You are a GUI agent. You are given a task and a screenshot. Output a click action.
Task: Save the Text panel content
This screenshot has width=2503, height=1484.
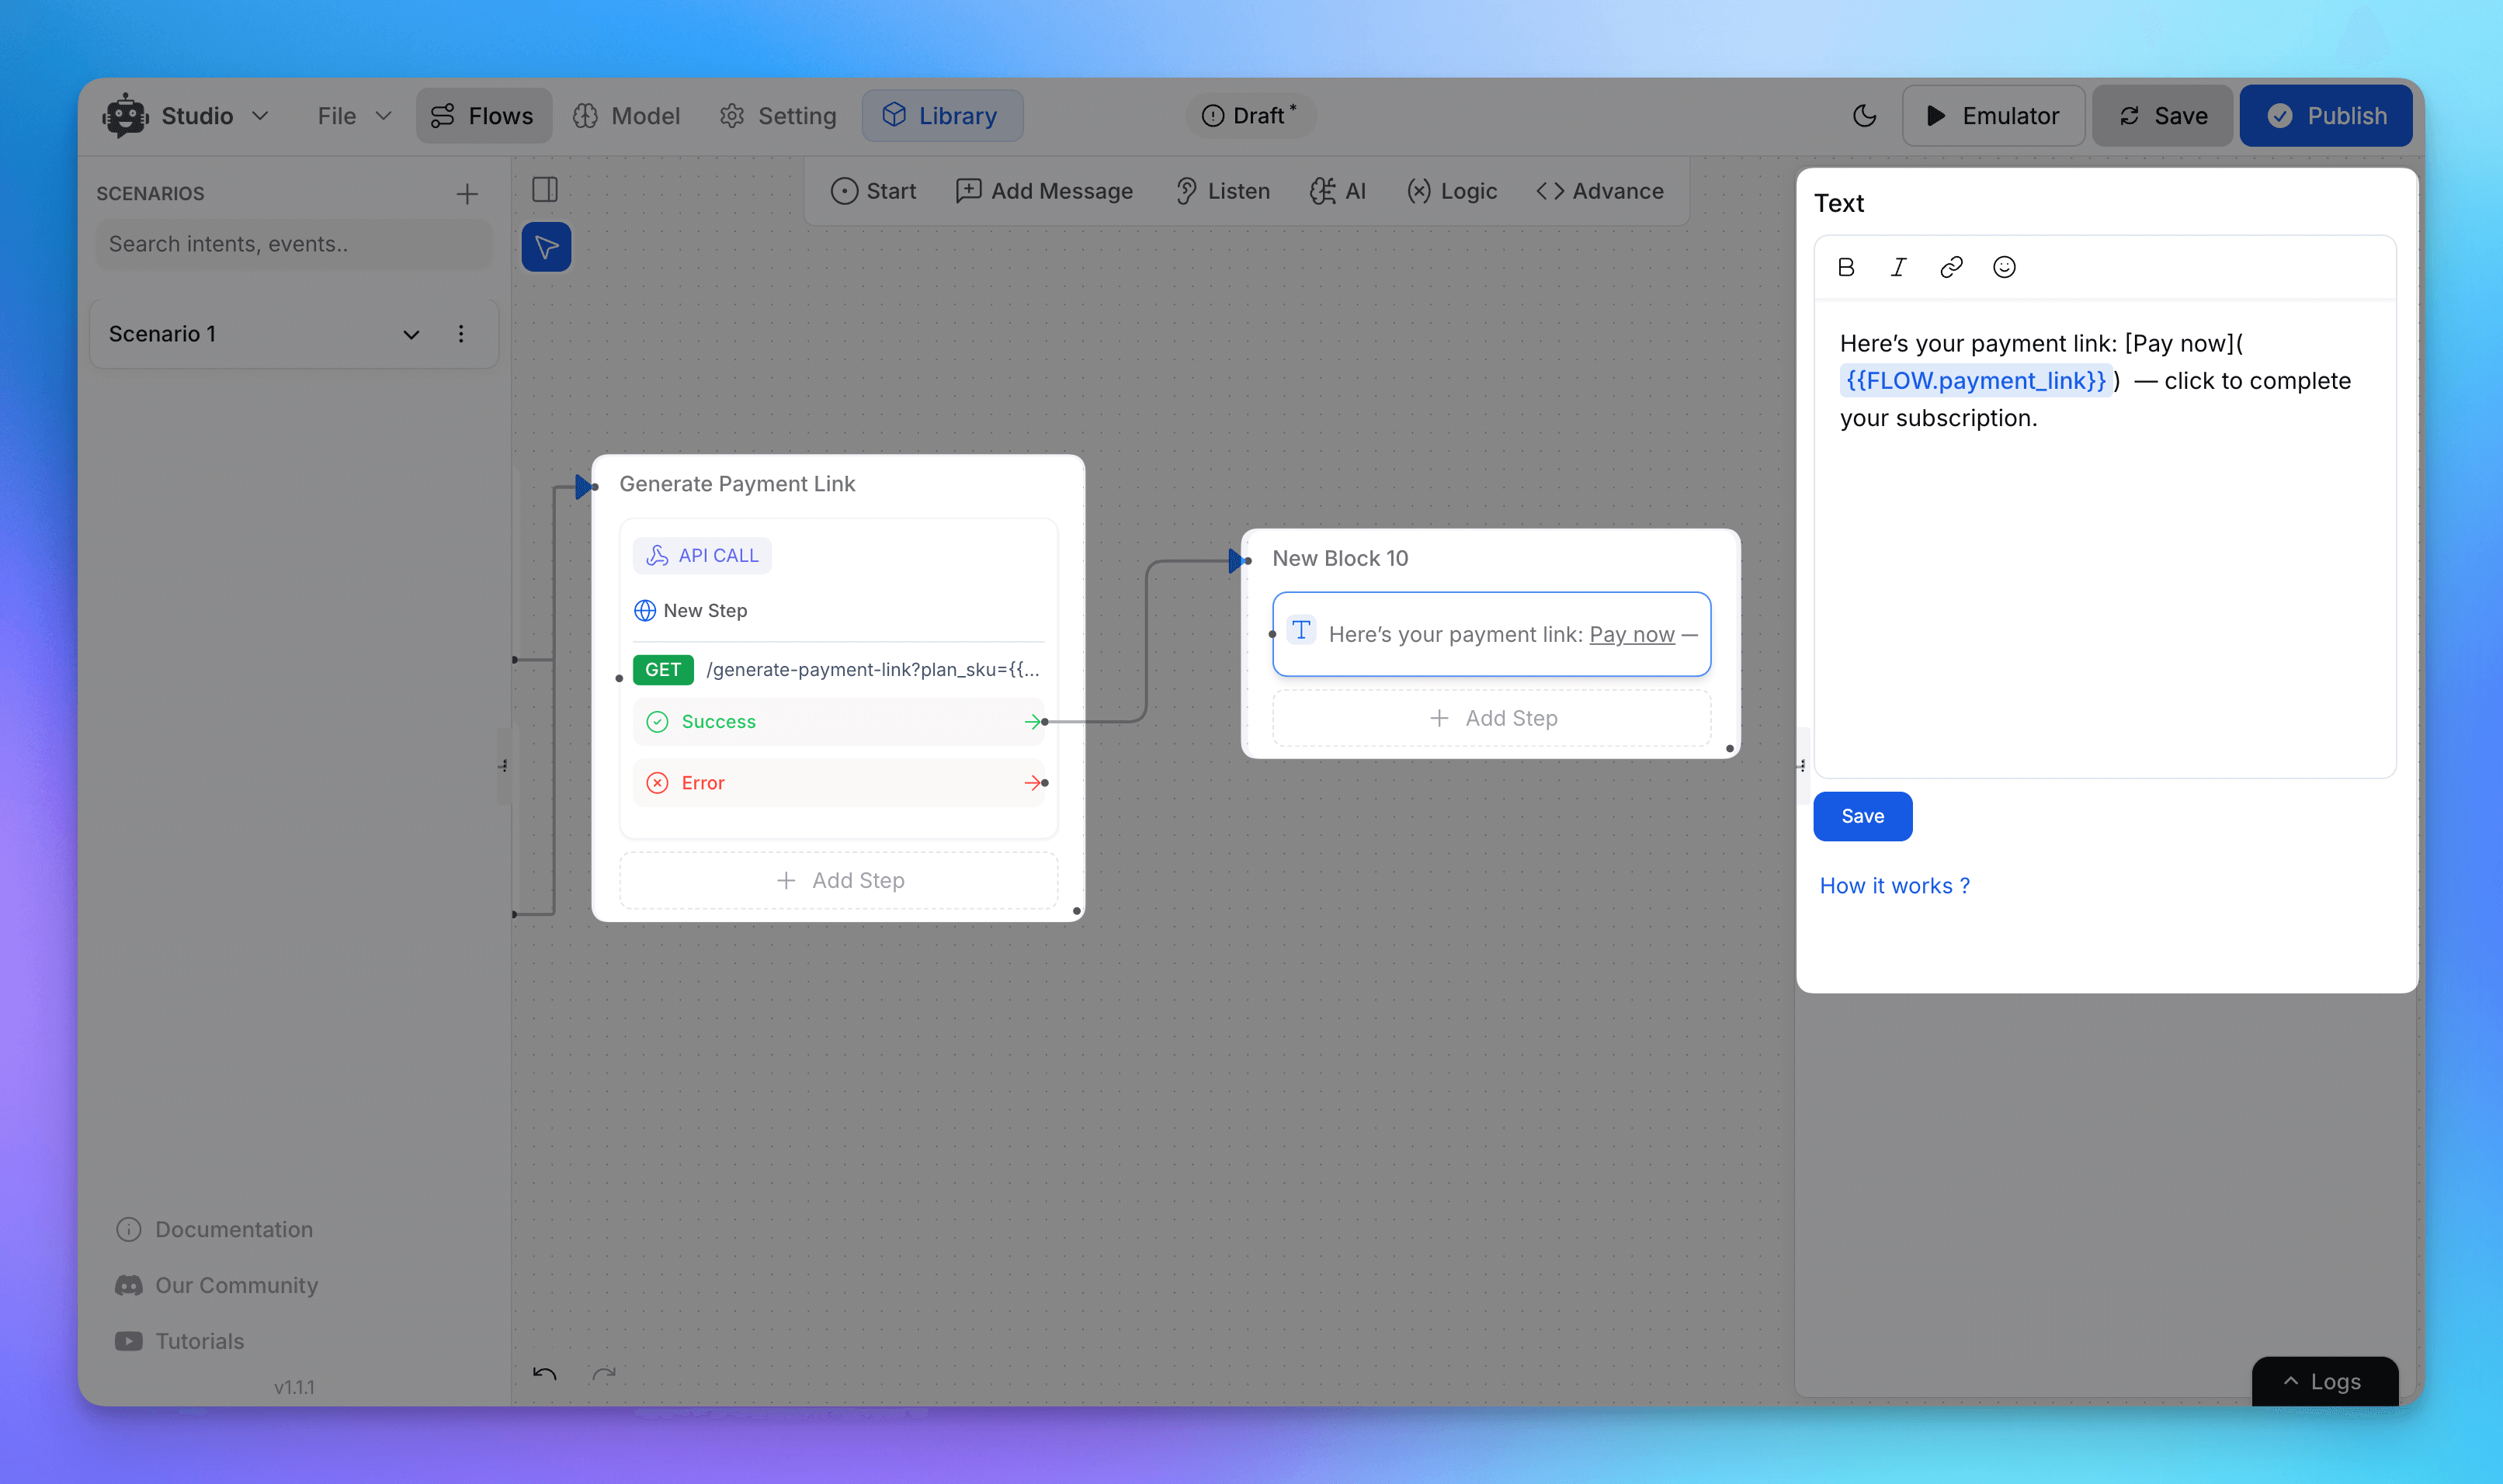(x=1862, y=816)
